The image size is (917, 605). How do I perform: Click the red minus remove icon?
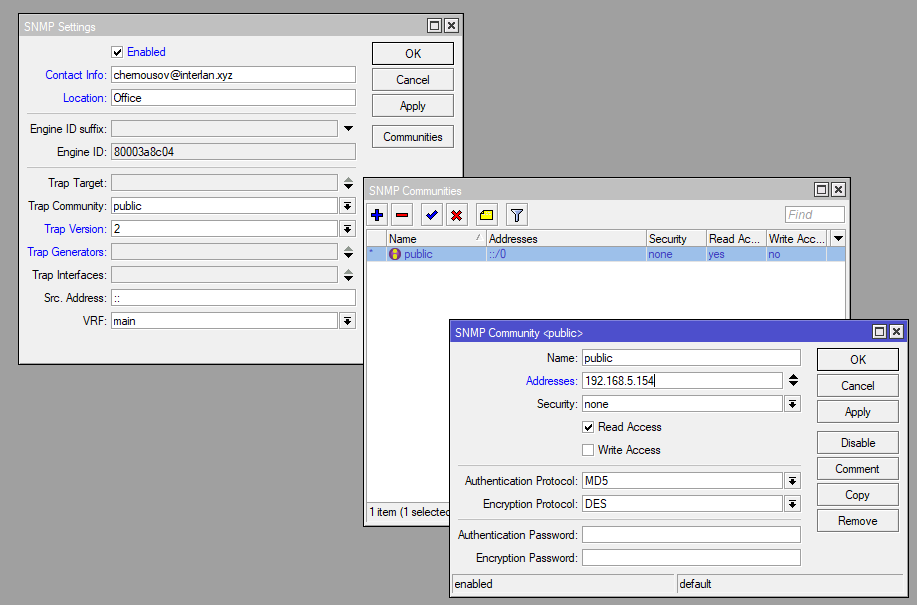click(401, 215)
